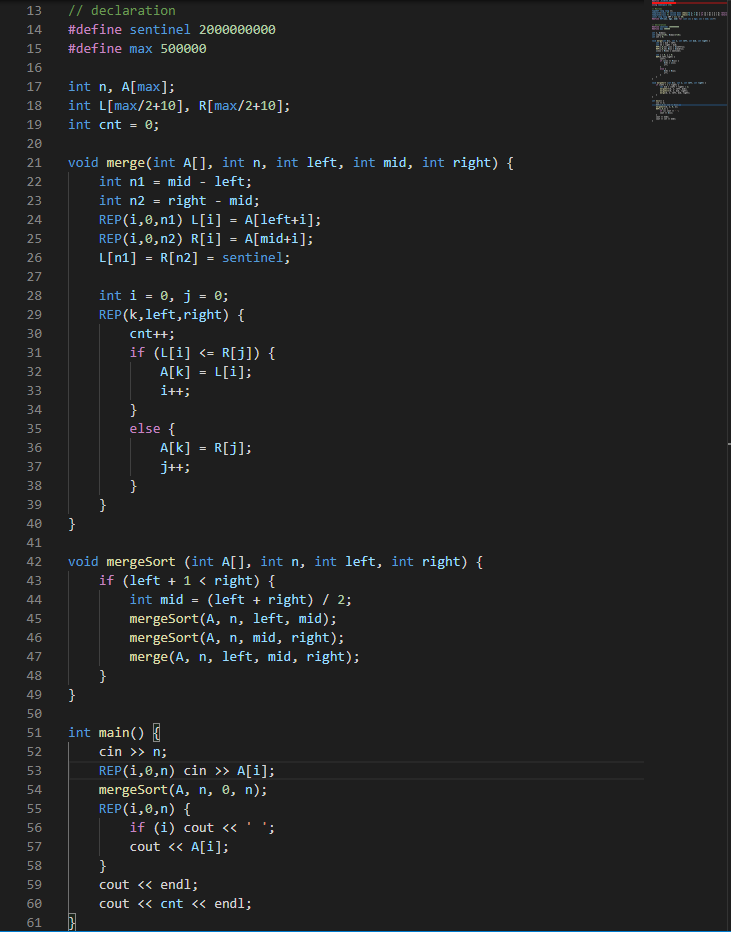Screen dimensions: 731x932
Task: Click the 'sentinel' word on line 26
Action: [253, 258]
